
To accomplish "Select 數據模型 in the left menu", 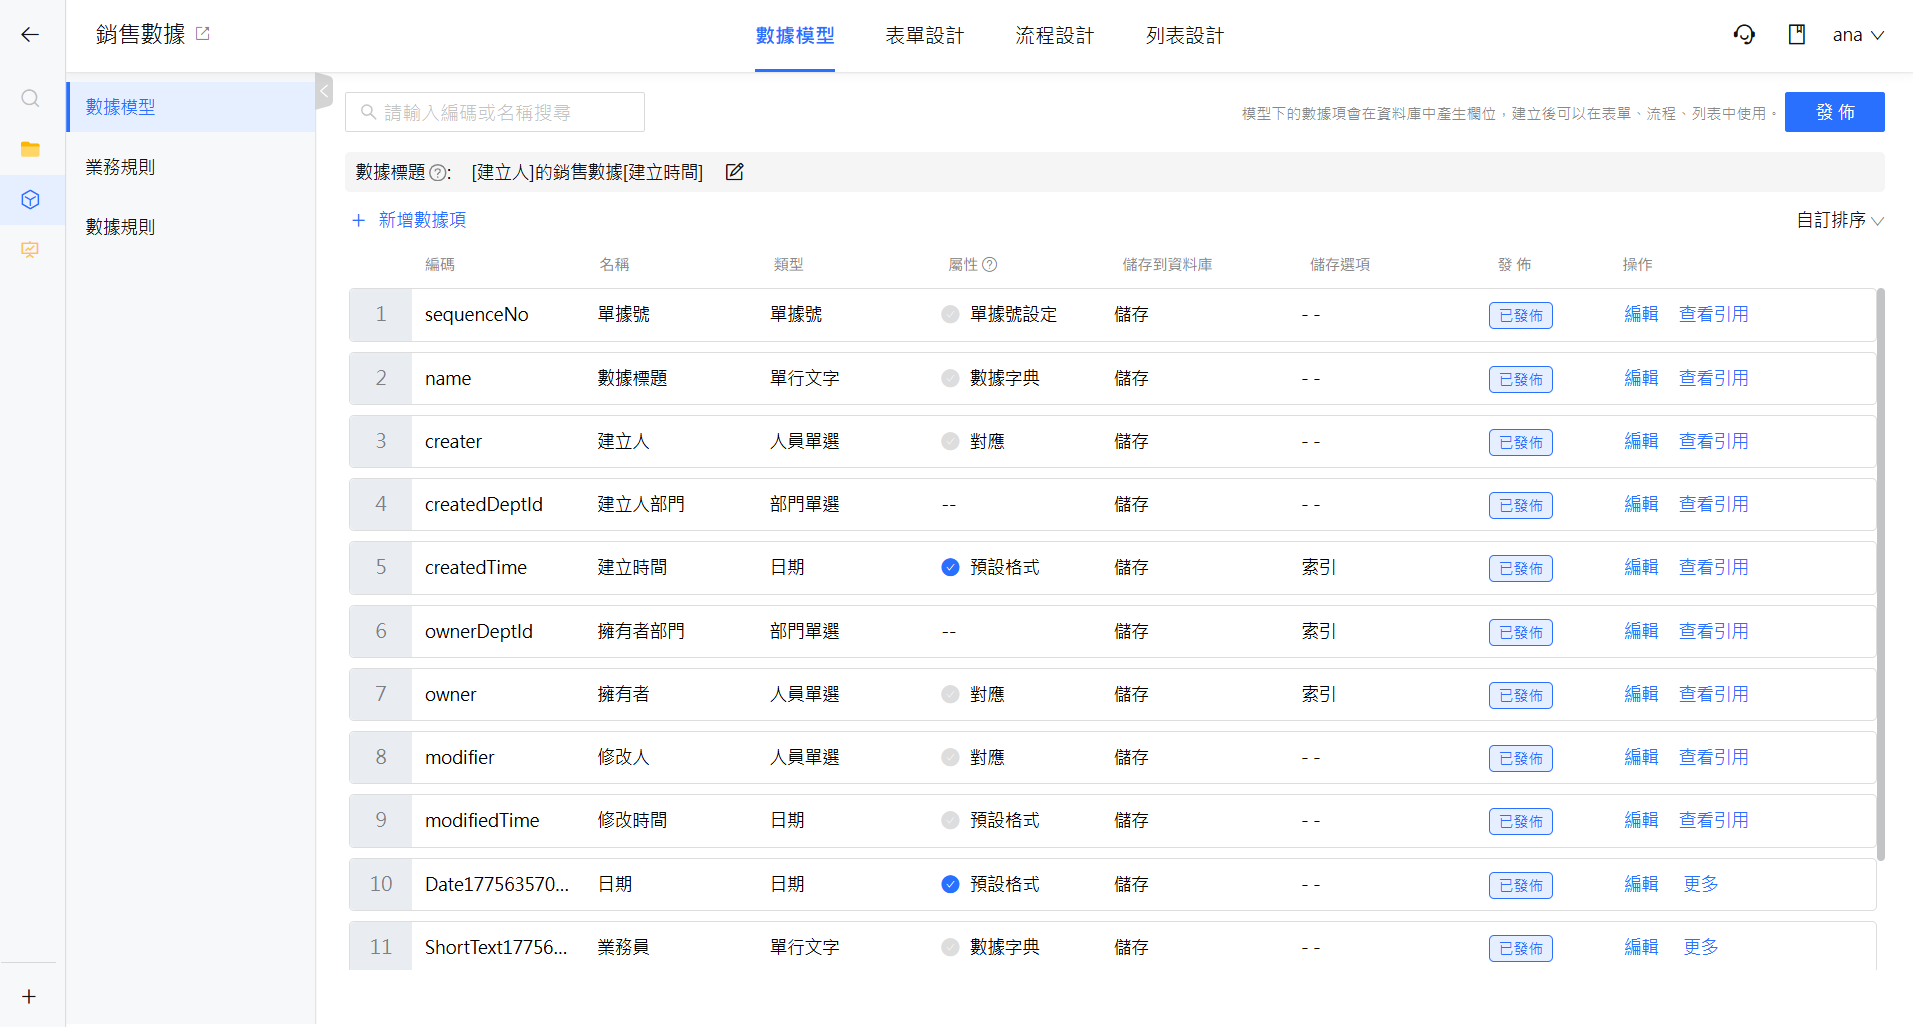I will click(191, 107).
